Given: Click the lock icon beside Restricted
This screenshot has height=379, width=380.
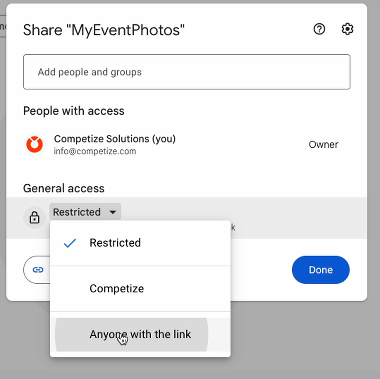Looking at the screenshot, I should [34, 218].
